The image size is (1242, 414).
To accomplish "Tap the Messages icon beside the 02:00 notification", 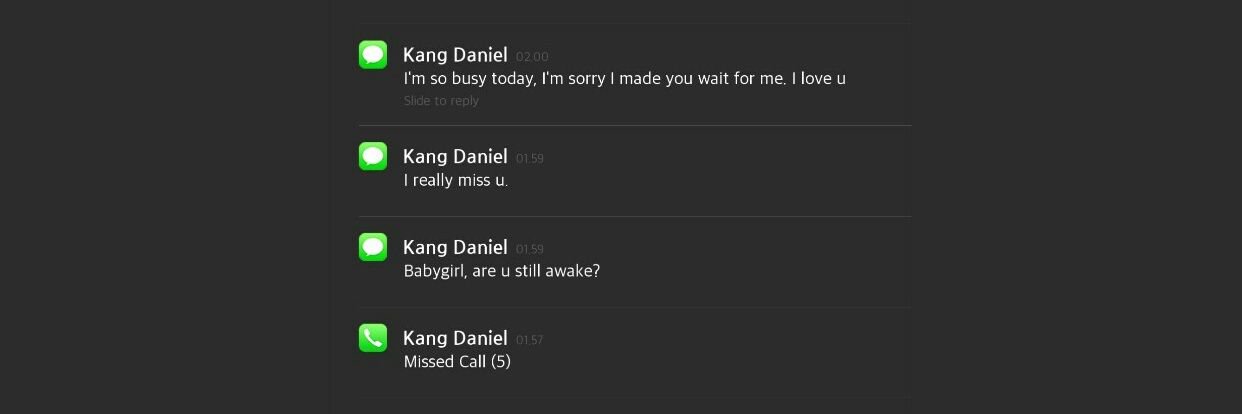I will (x=373, y=55).
